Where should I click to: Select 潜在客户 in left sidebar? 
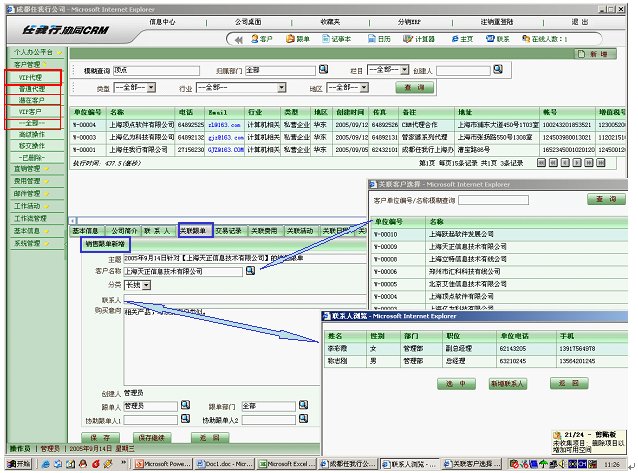click(x=31, y=100)
